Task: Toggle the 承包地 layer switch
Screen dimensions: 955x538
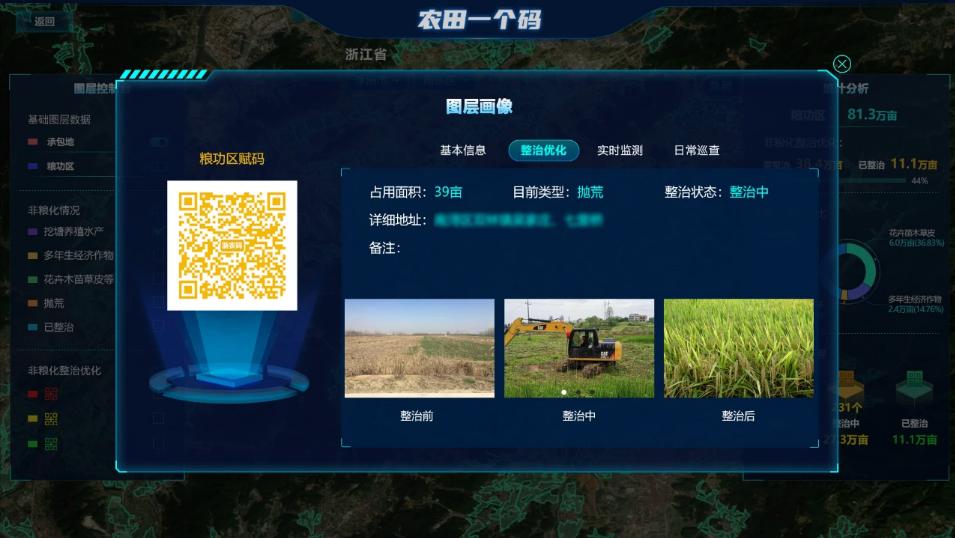Action: 158,142
